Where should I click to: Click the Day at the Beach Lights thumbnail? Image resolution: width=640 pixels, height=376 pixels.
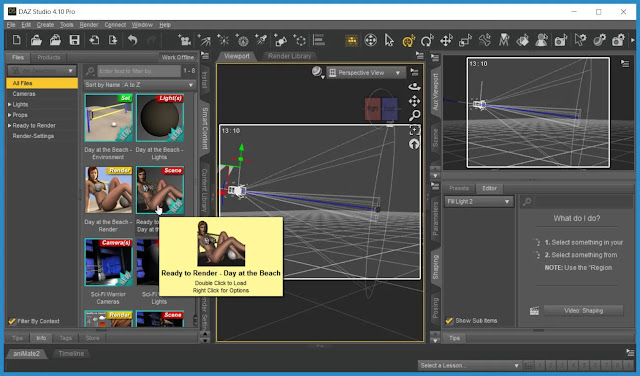[160, 118]
